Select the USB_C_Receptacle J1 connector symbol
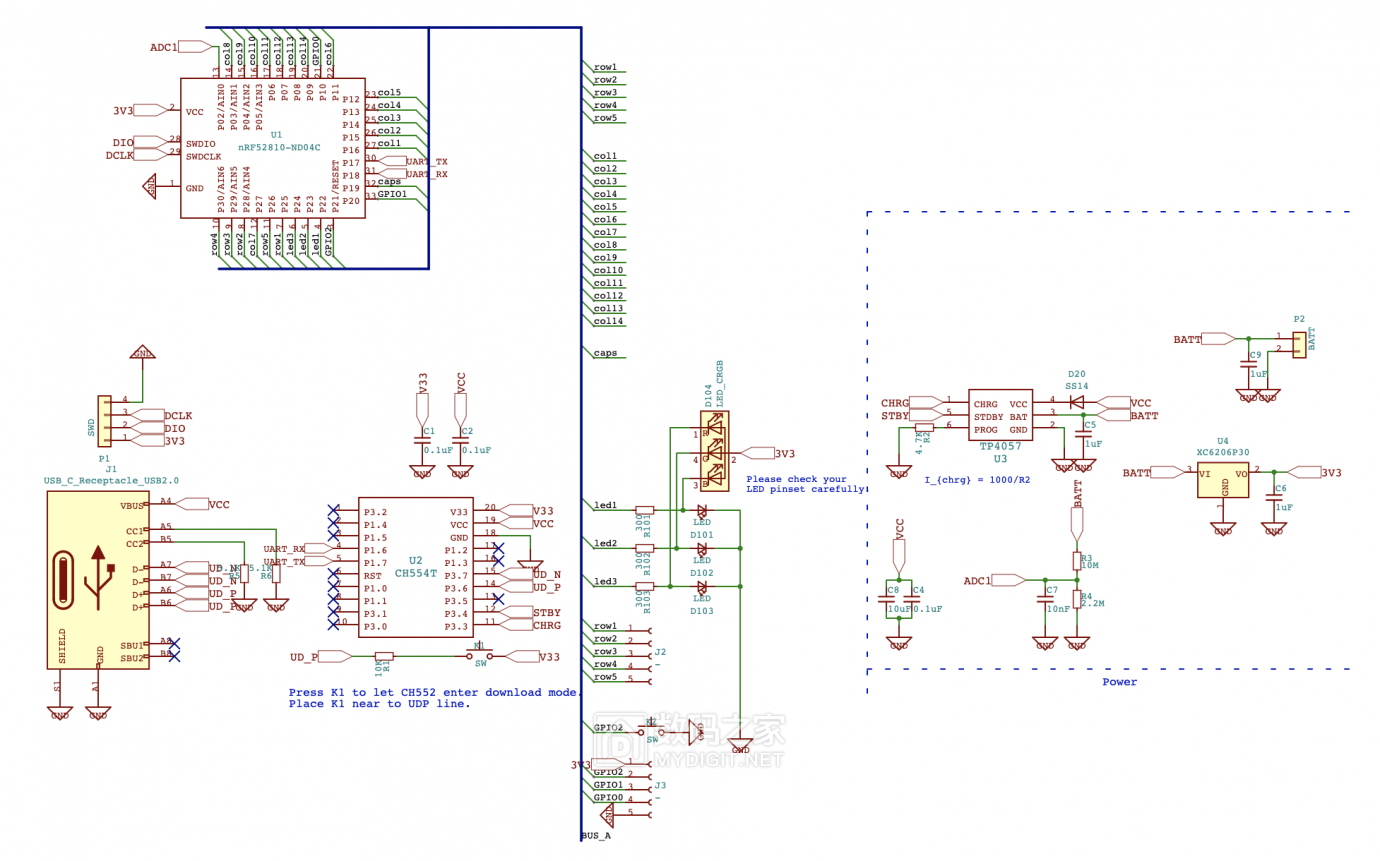 [97, 579]
